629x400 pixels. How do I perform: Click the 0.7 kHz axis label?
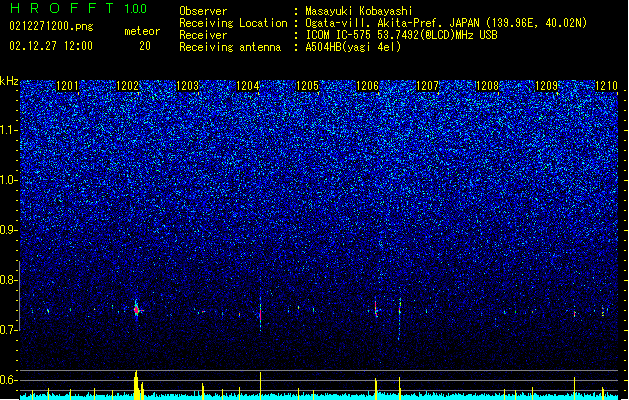click(9, 330)
